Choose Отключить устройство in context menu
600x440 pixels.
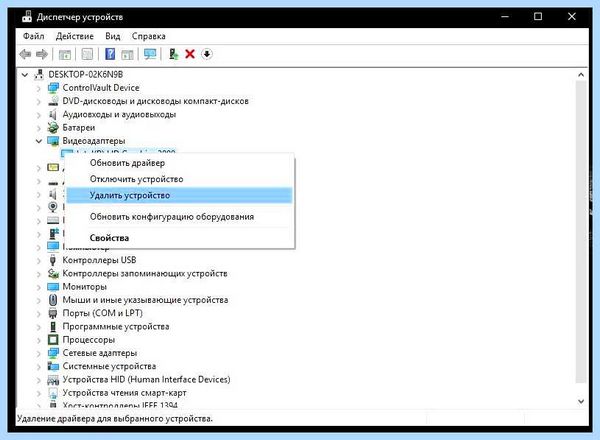tap(179, 179)
